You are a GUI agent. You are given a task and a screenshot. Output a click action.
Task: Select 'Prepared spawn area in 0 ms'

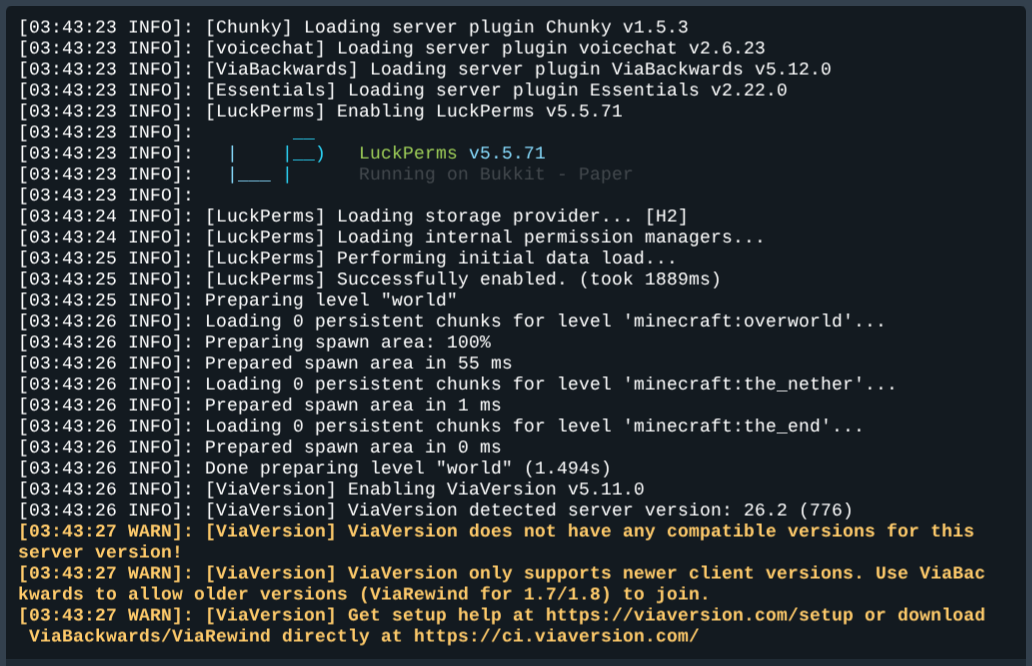click(x=353, y=448)
